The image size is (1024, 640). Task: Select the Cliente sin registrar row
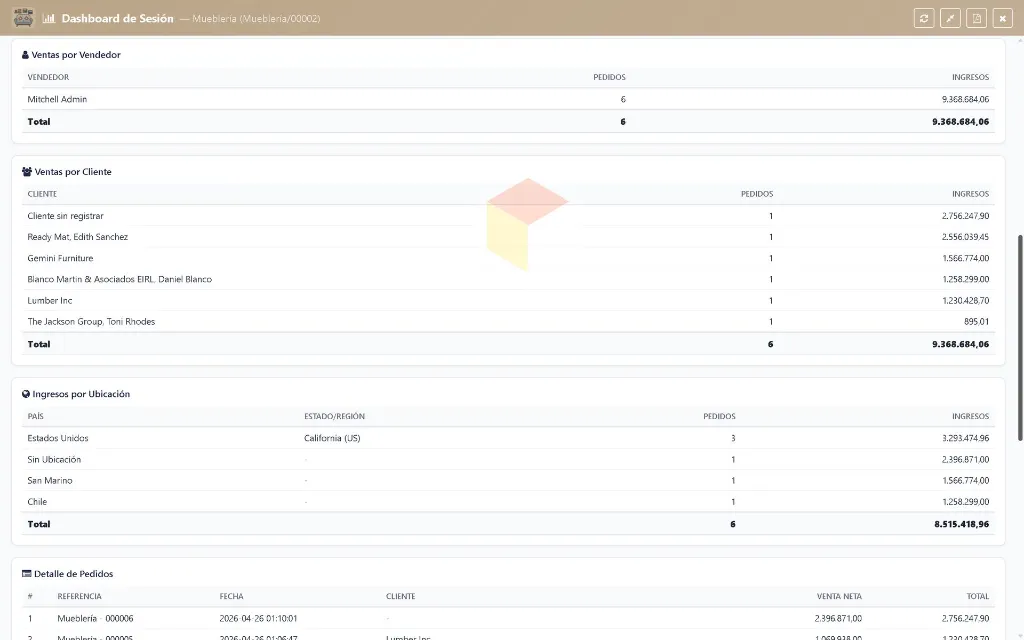point(508,216)
